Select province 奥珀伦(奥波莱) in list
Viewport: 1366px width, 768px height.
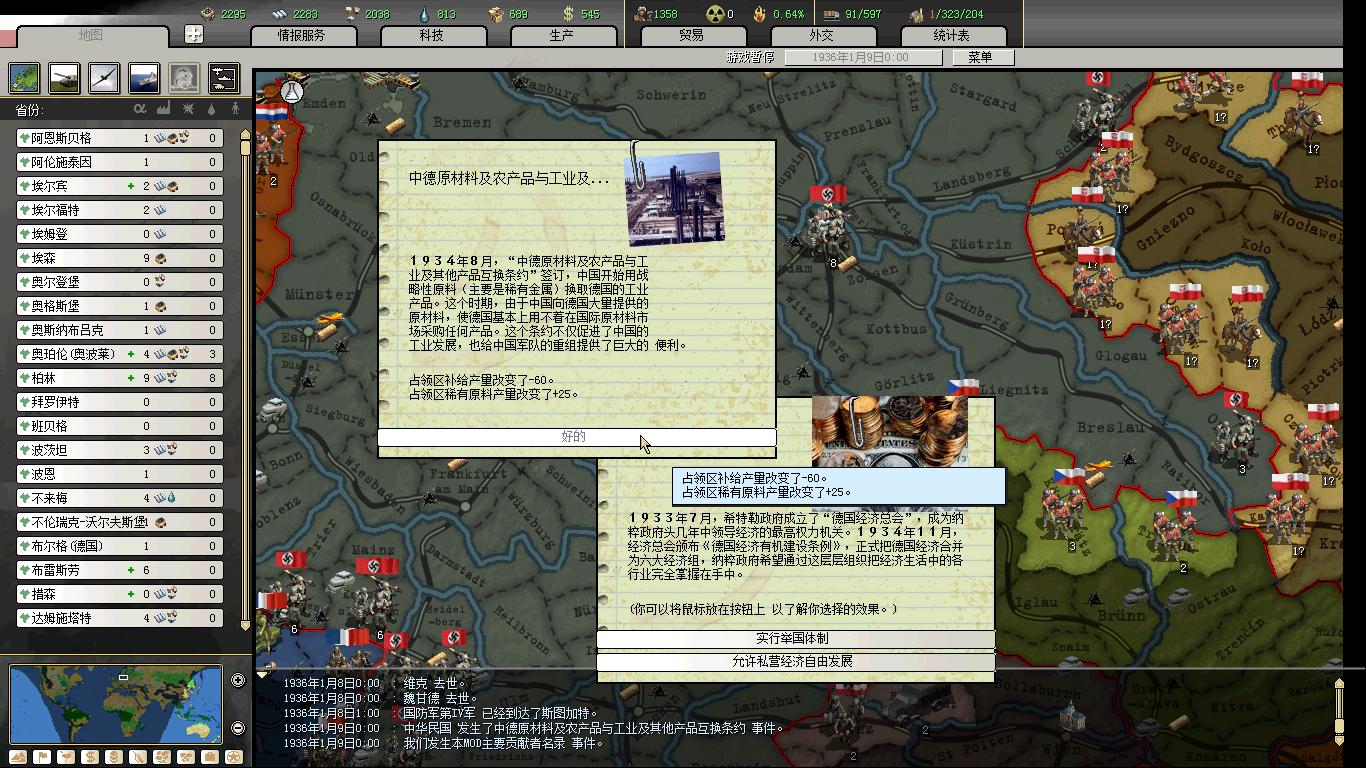pyautogui.click(x=120, y=354)
